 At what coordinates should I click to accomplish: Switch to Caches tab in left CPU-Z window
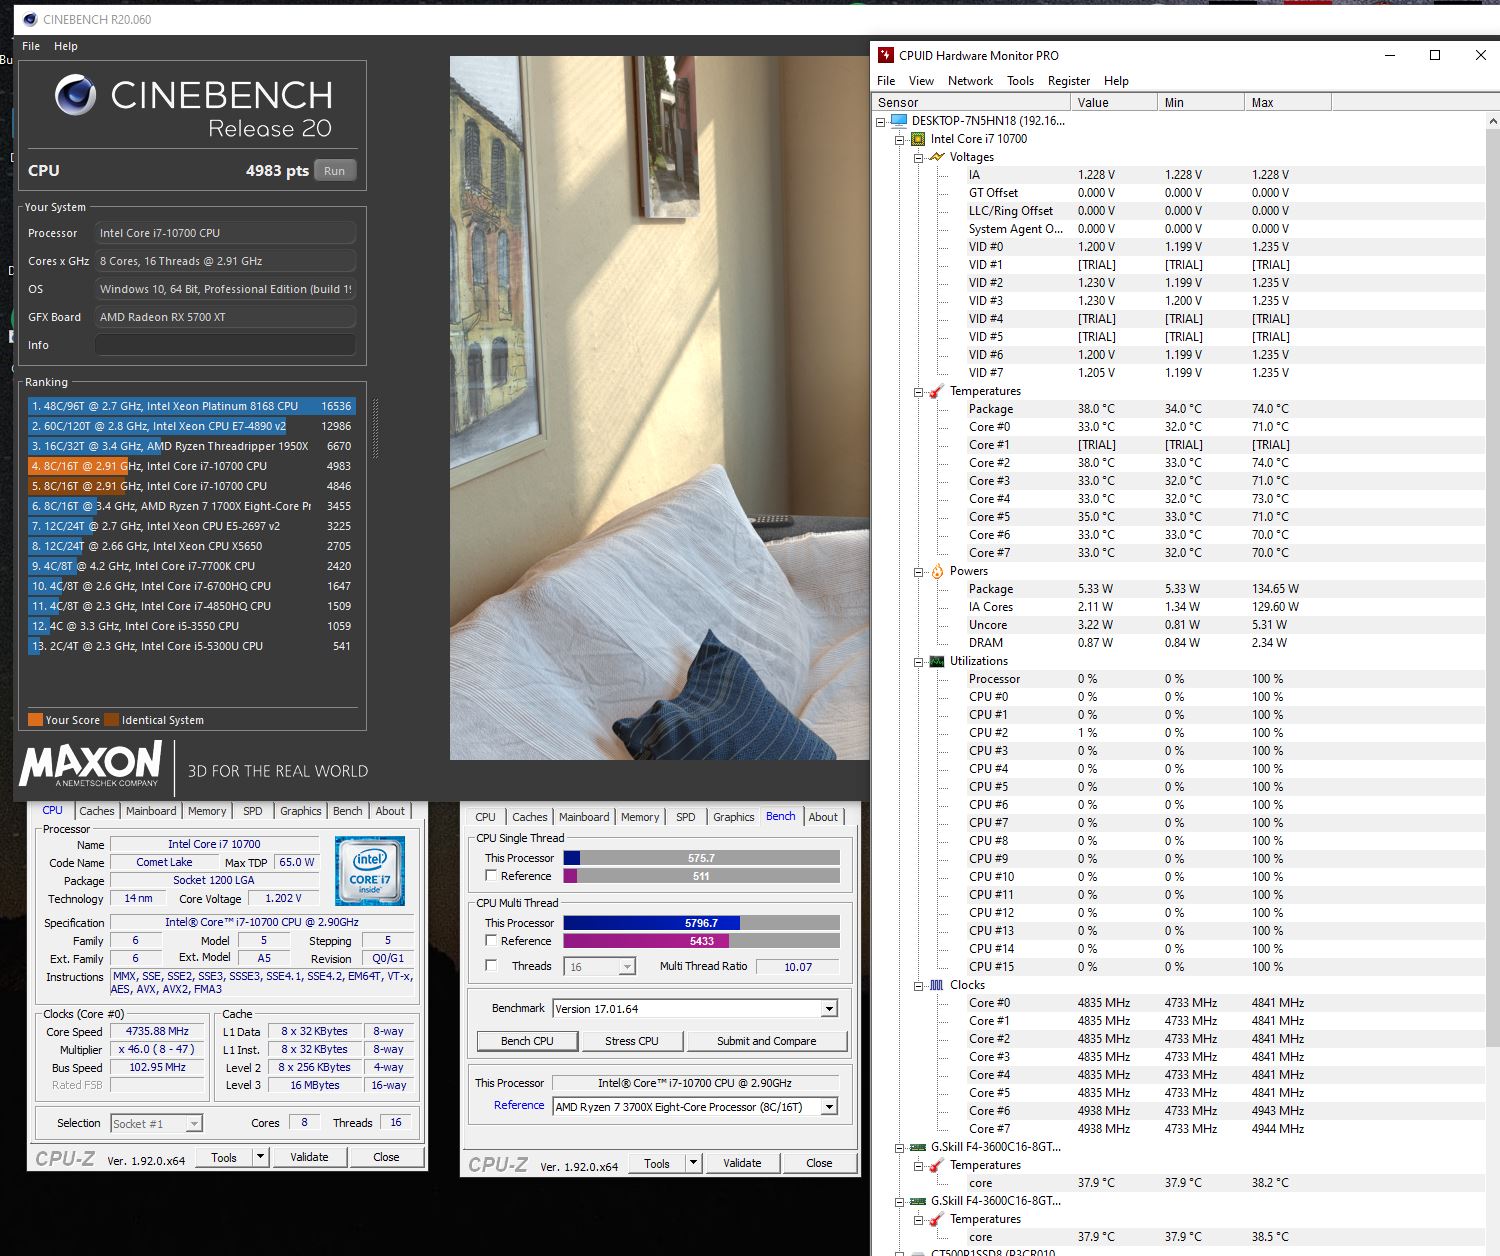point(97,811)
